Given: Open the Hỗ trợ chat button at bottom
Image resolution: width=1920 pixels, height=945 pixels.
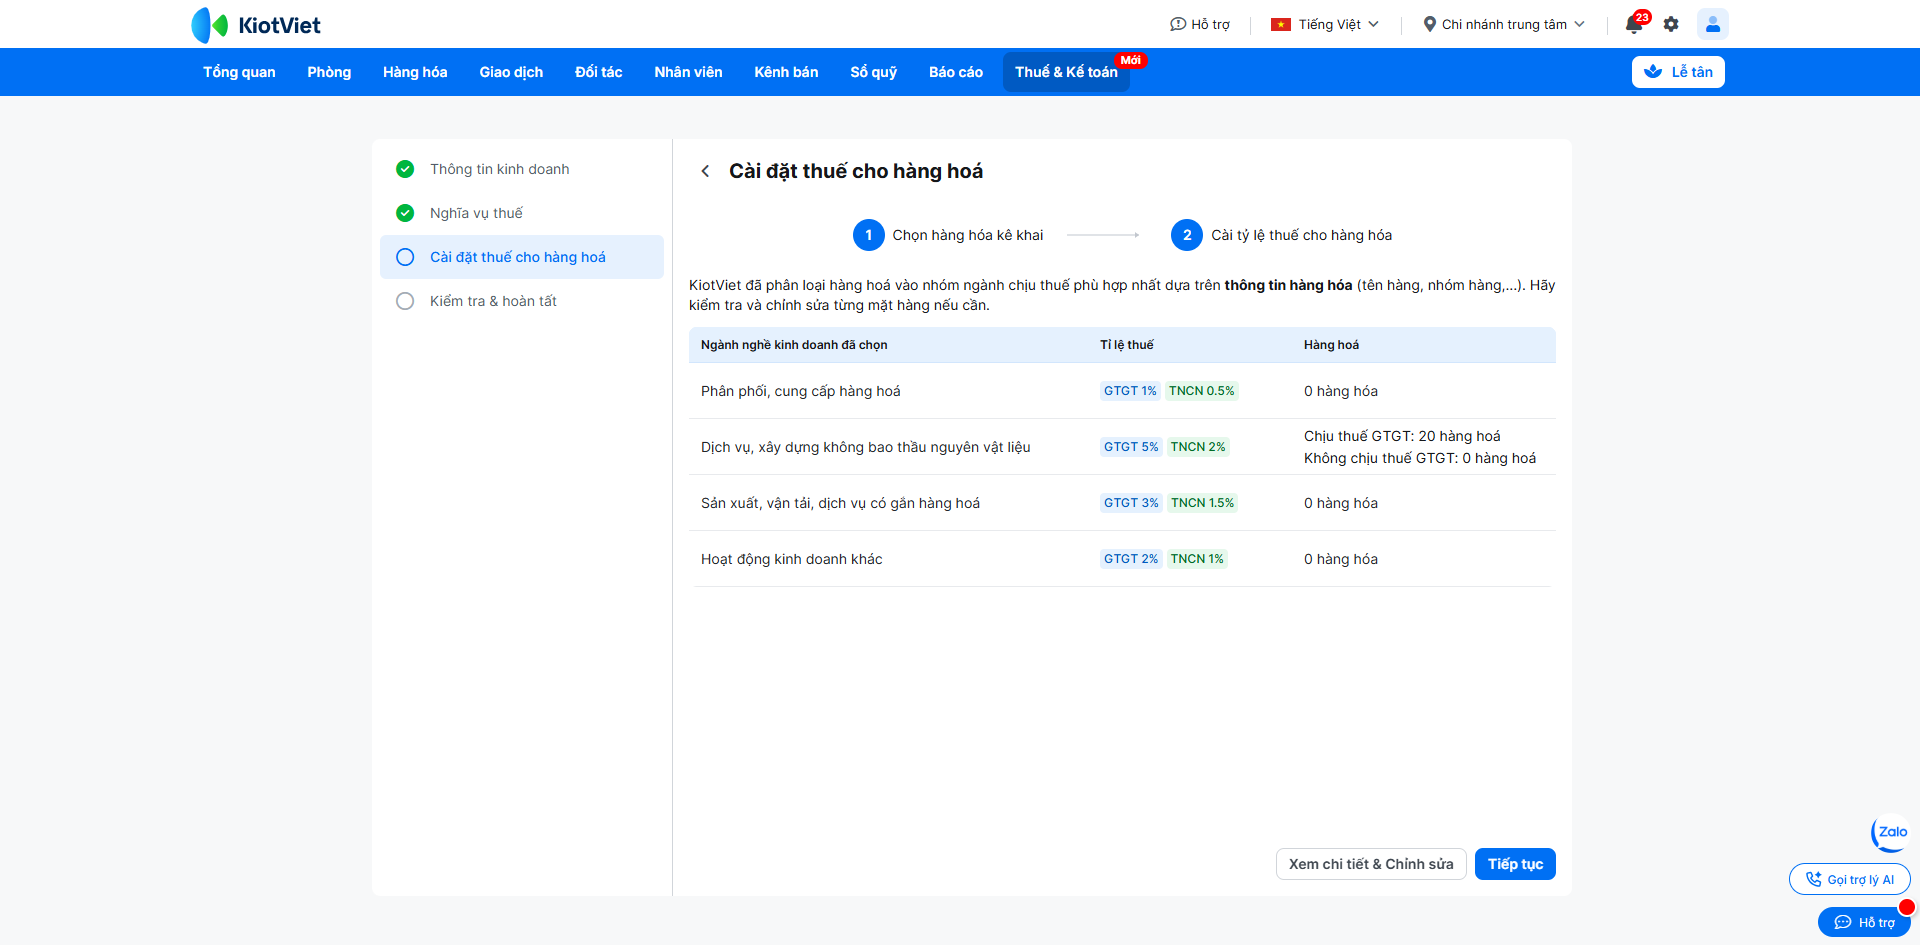Looking at the screenshot, I should click(1864, 922).
